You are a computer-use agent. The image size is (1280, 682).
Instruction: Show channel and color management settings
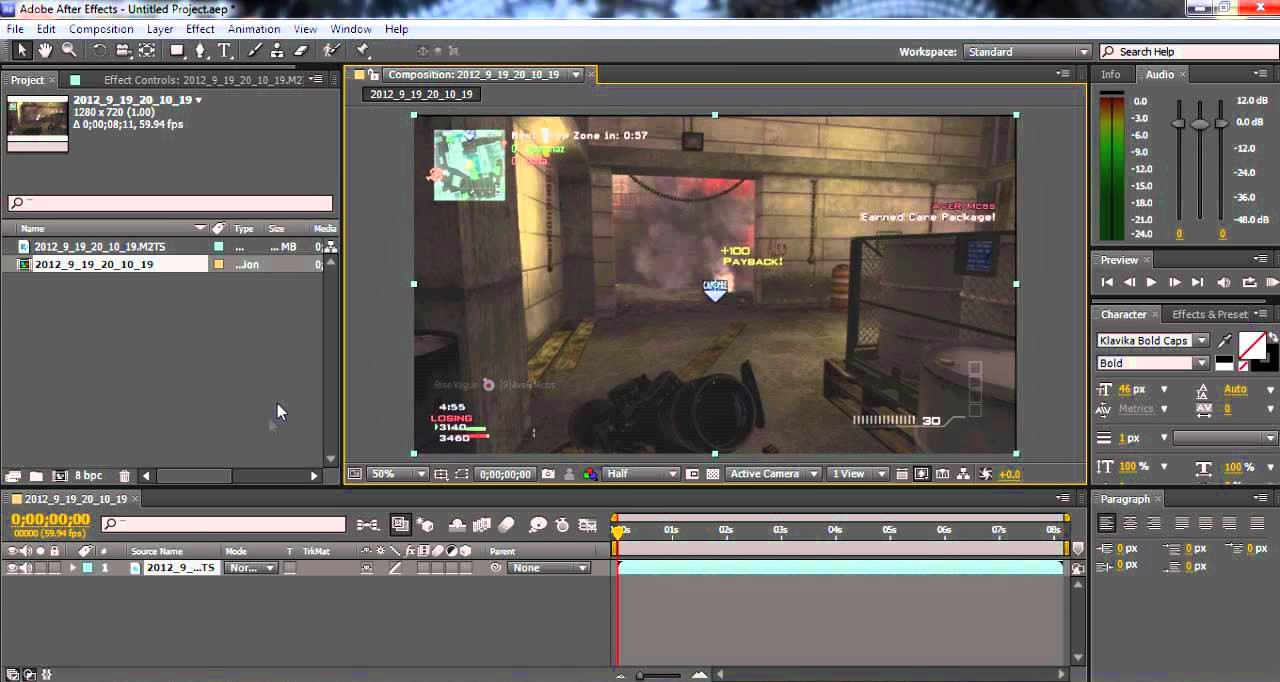(x=590, y=474)
